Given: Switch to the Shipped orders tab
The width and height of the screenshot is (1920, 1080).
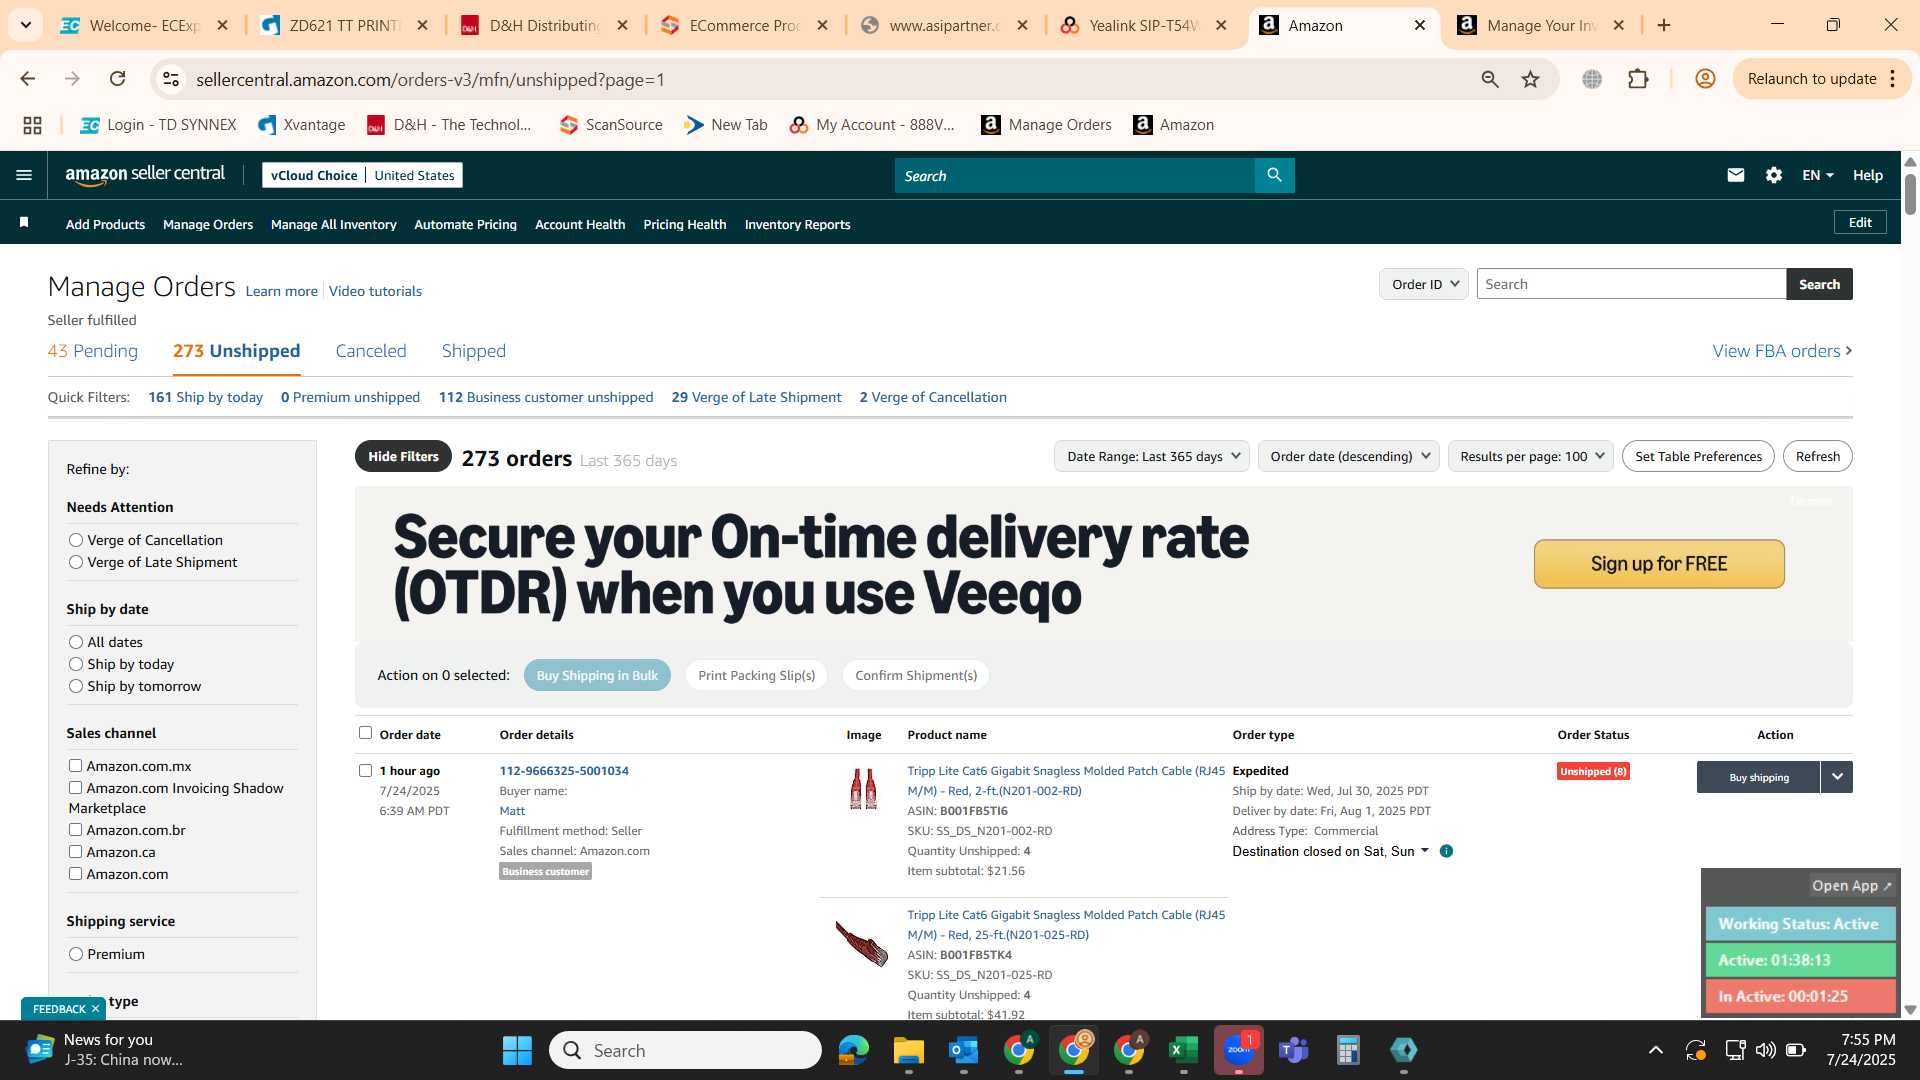Looking at the screenshot, I should pos(474,351).
